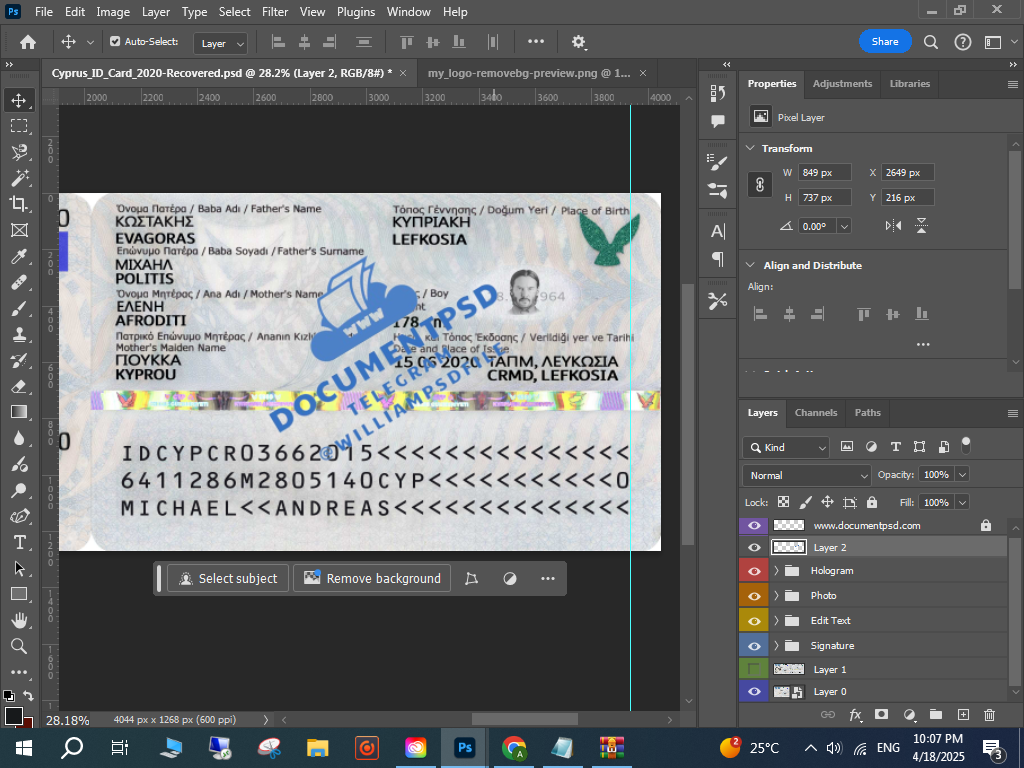The width and height of the screenshot is (1024, 768).
Task: Switch to the Channels tab
Action: [816, 413]
